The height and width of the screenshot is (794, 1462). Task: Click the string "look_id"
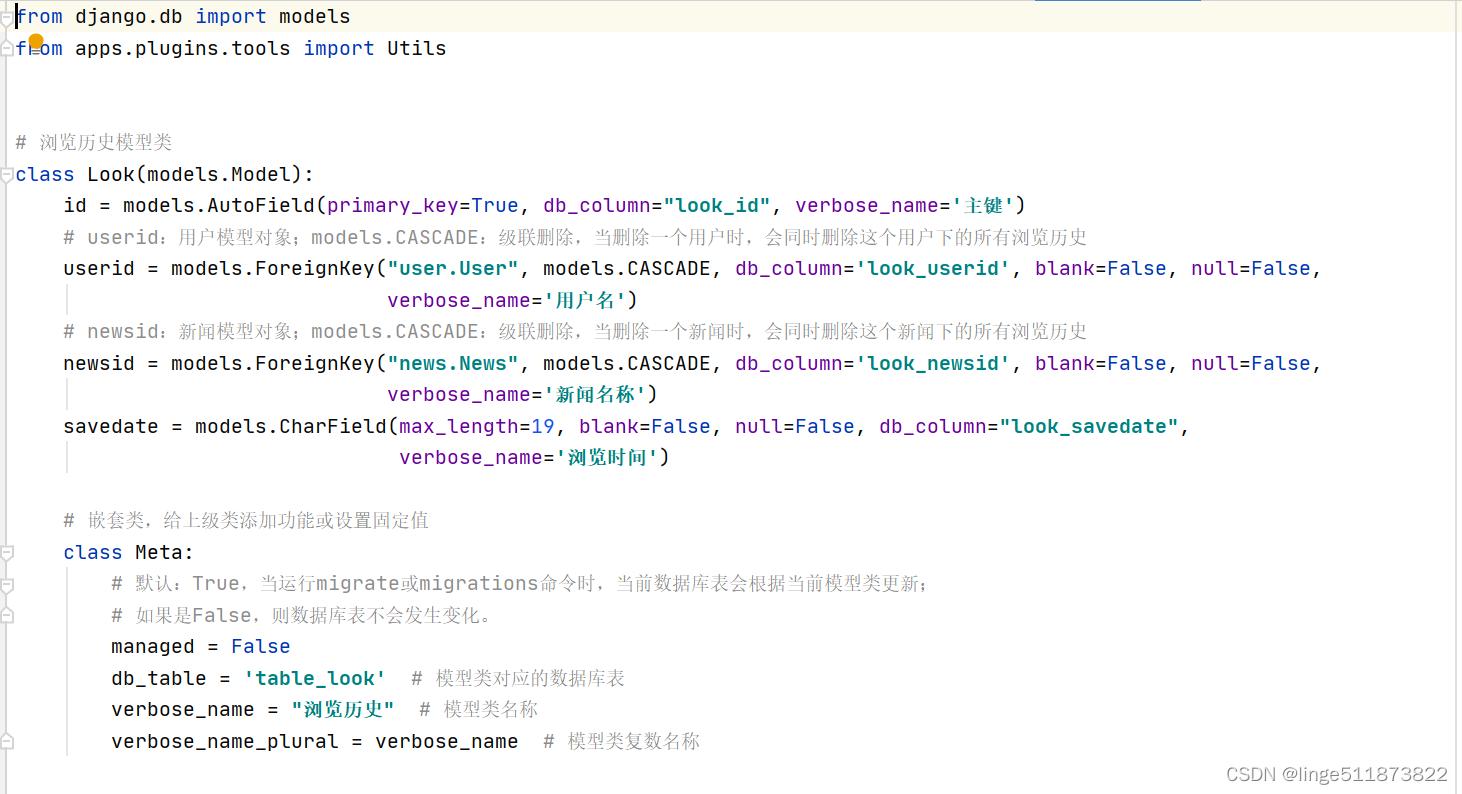717,205
